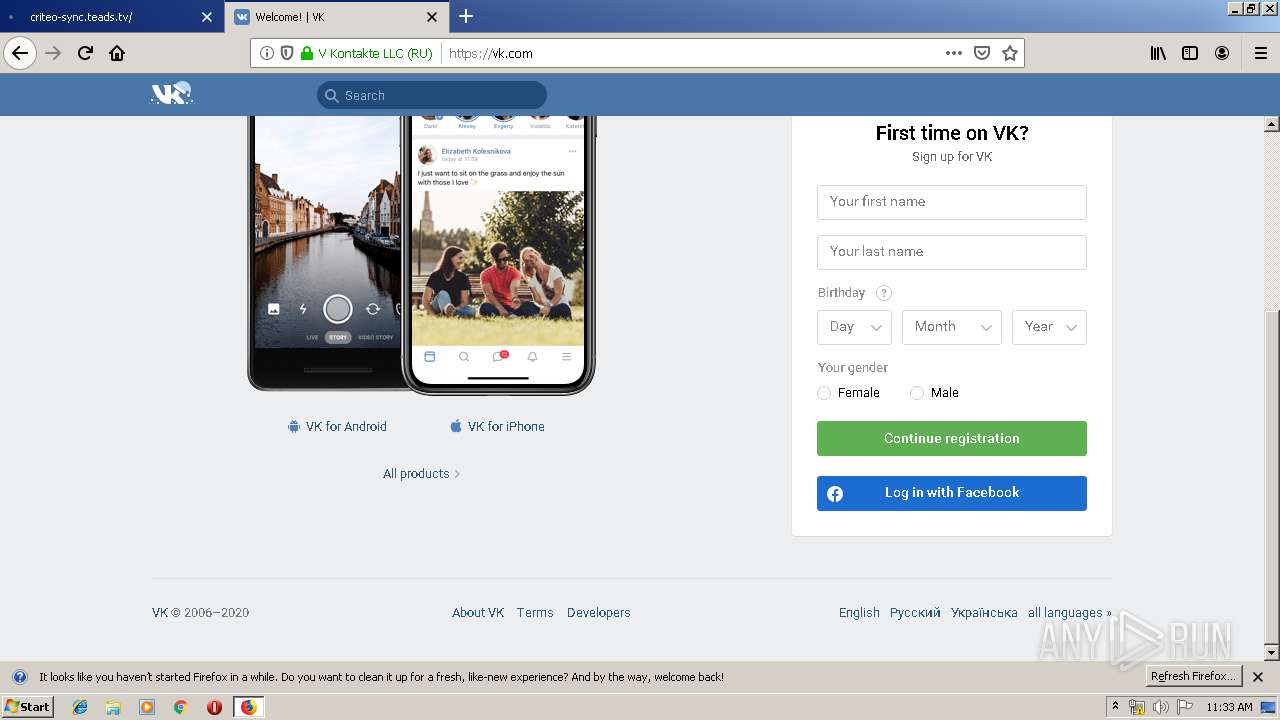Open the Day birthday dropdown
The width and height of the screenshot is (1280, 720).
click(854, 327)
